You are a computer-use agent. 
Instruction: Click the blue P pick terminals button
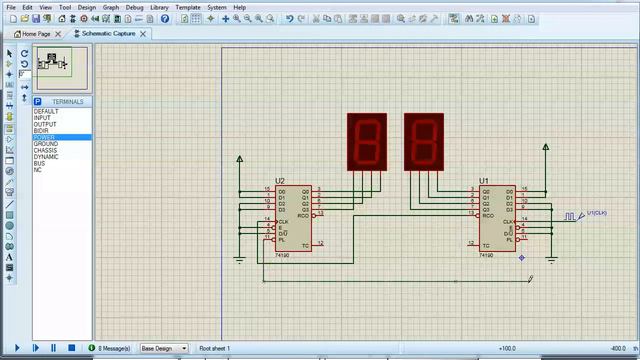[38, 101]
